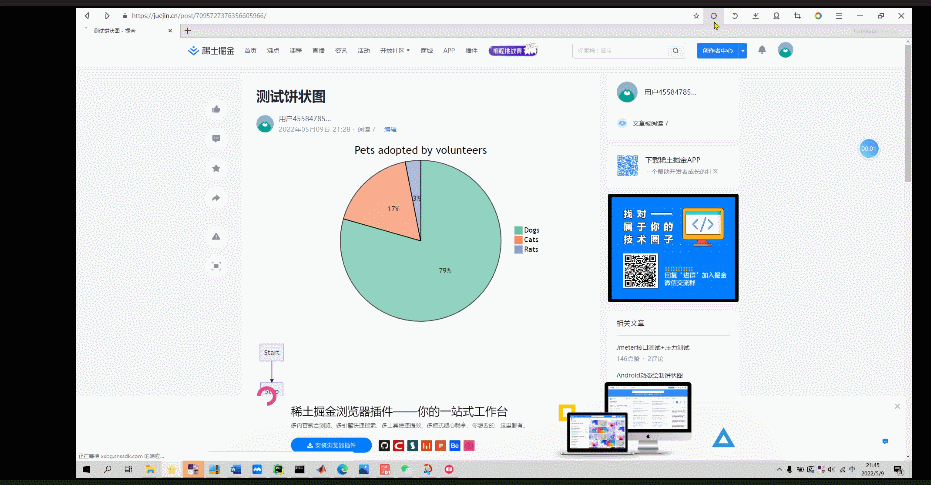Close the browser plugin promotion banner

click(x=897, y=407)
